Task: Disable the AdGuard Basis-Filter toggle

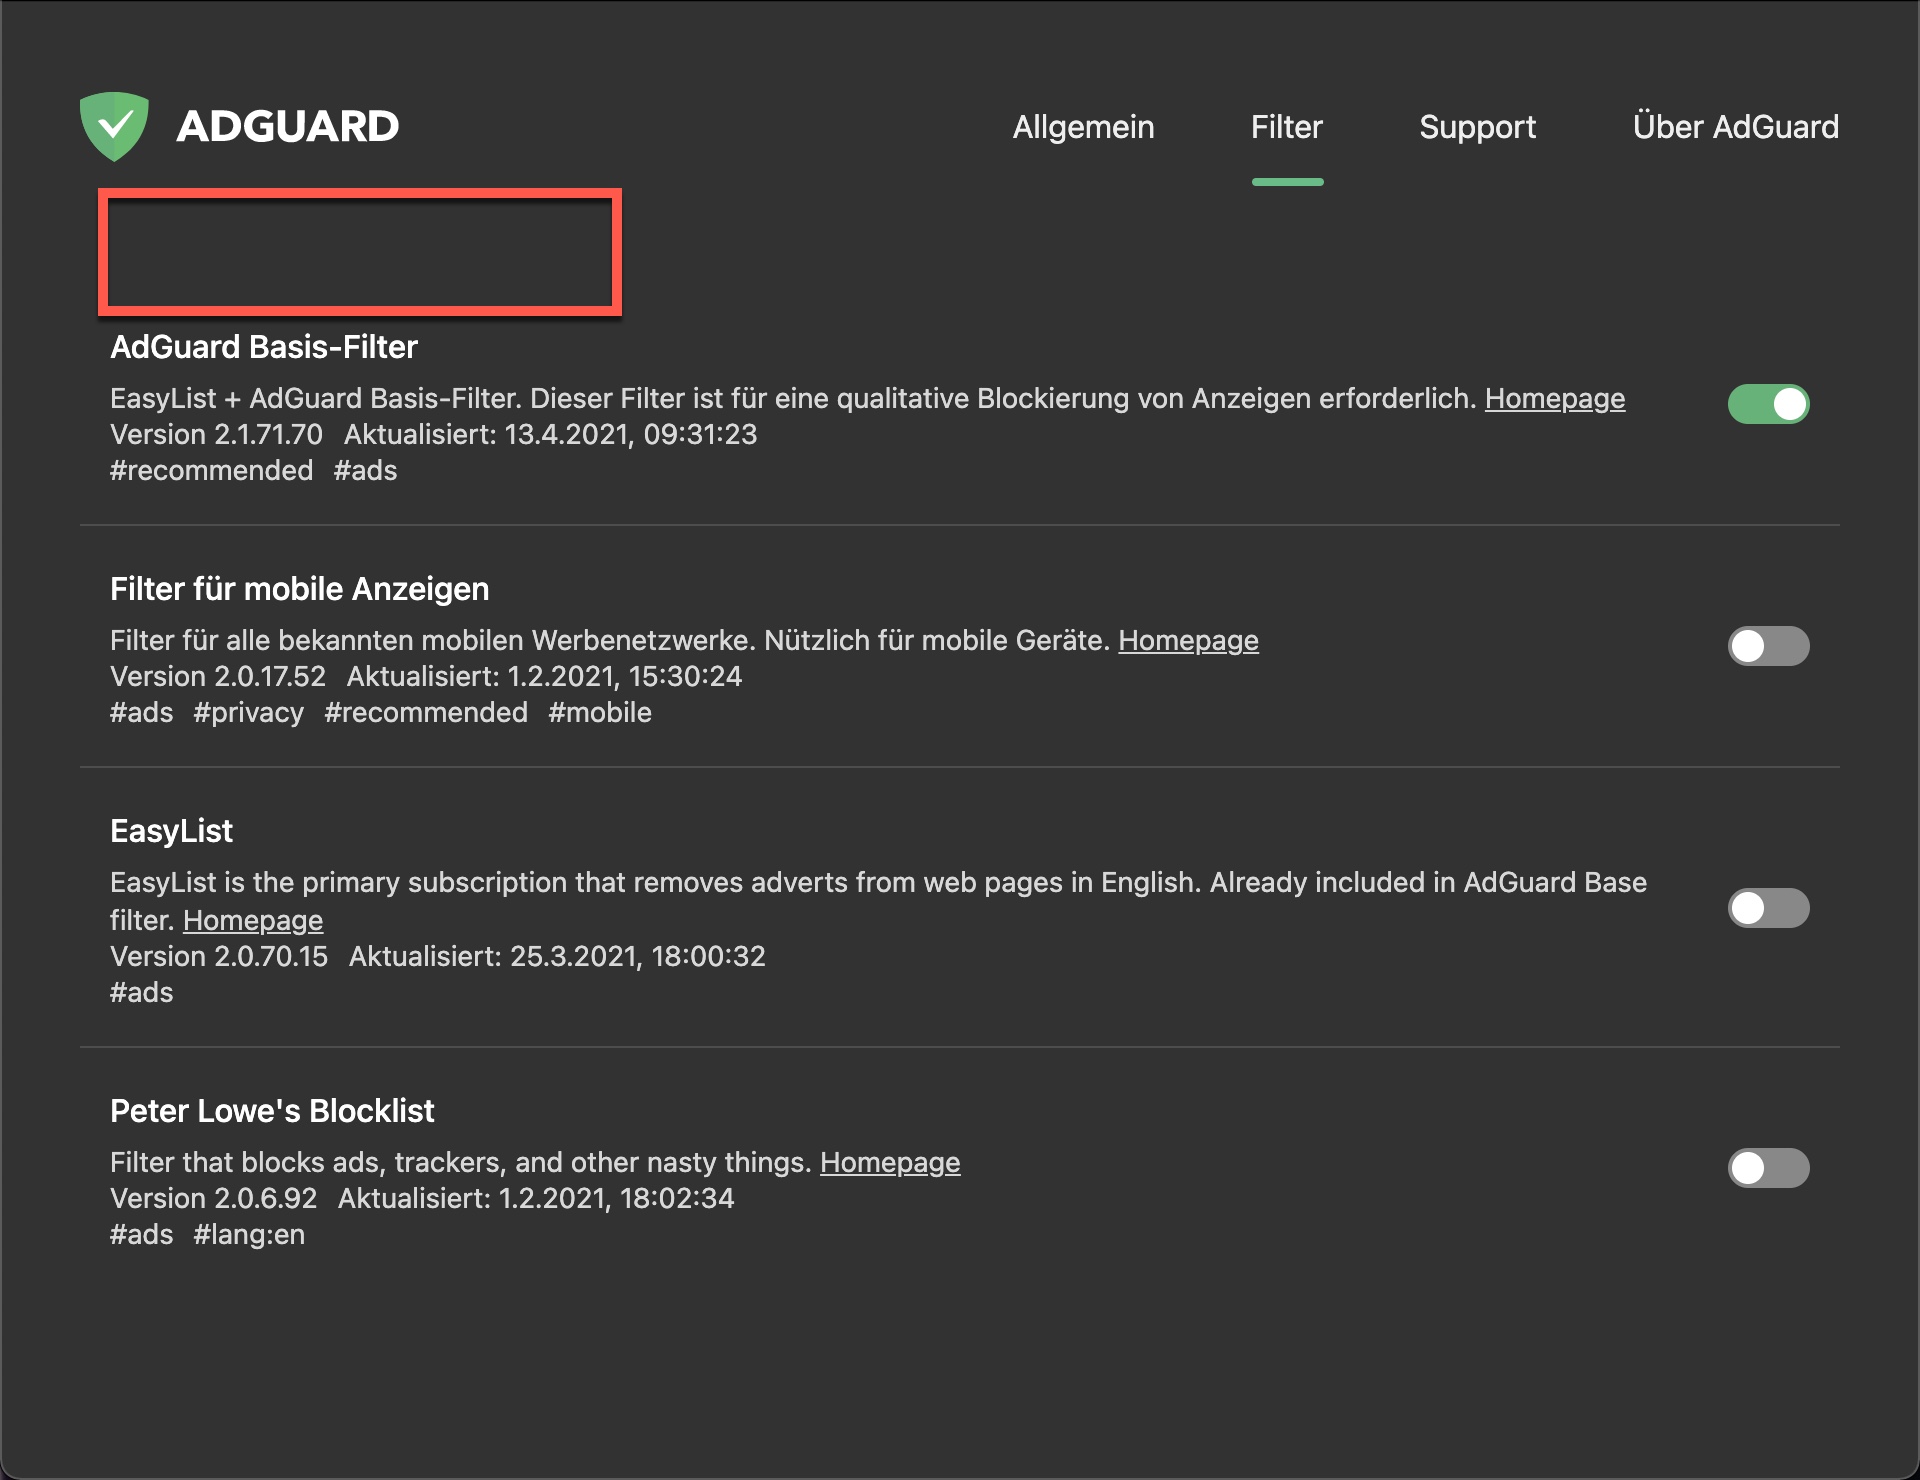Action: (x=1768, y=404)
